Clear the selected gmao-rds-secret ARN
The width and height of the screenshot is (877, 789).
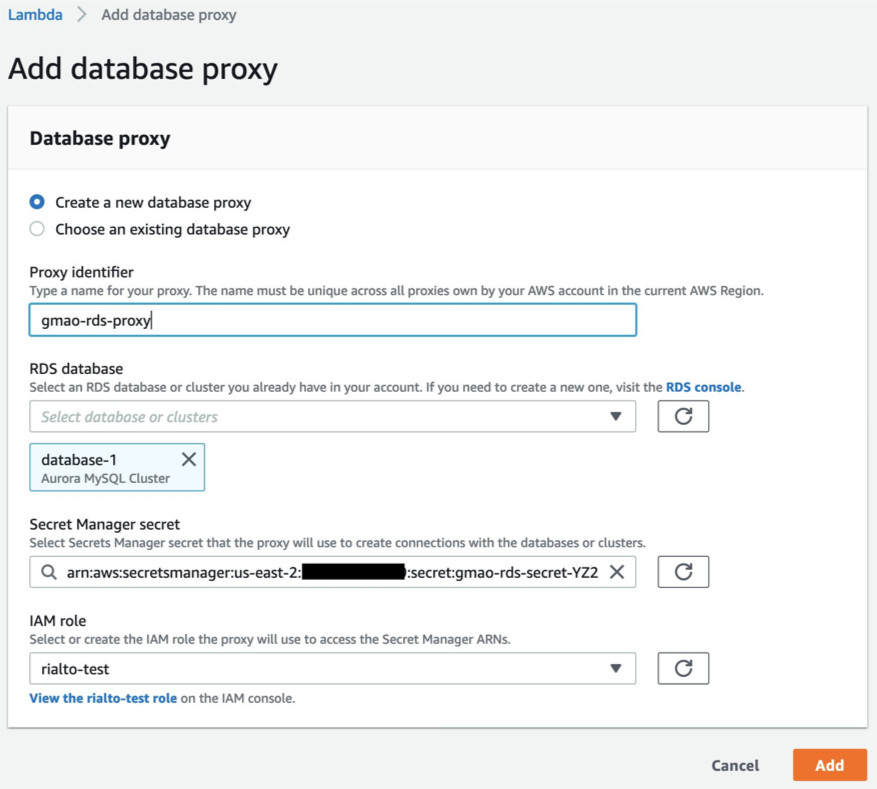(x=618, y=573)
